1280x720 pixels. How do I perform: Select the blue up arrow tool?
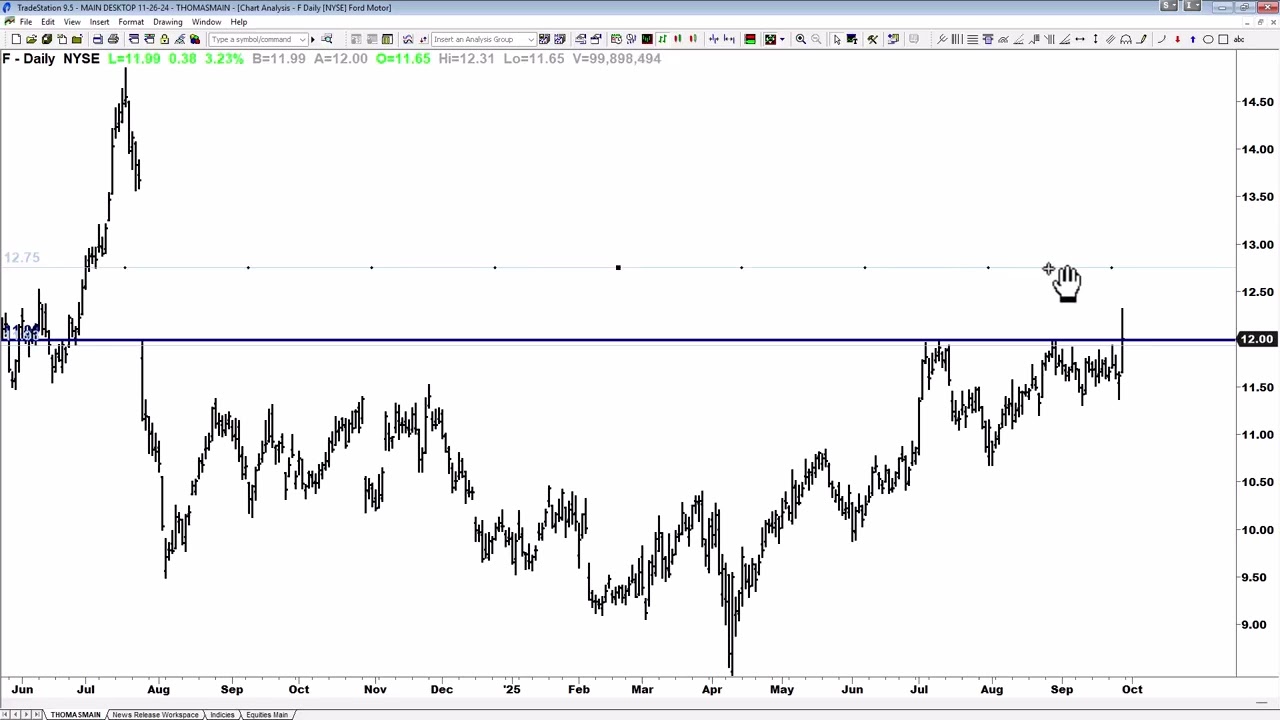pos(1192,39)
